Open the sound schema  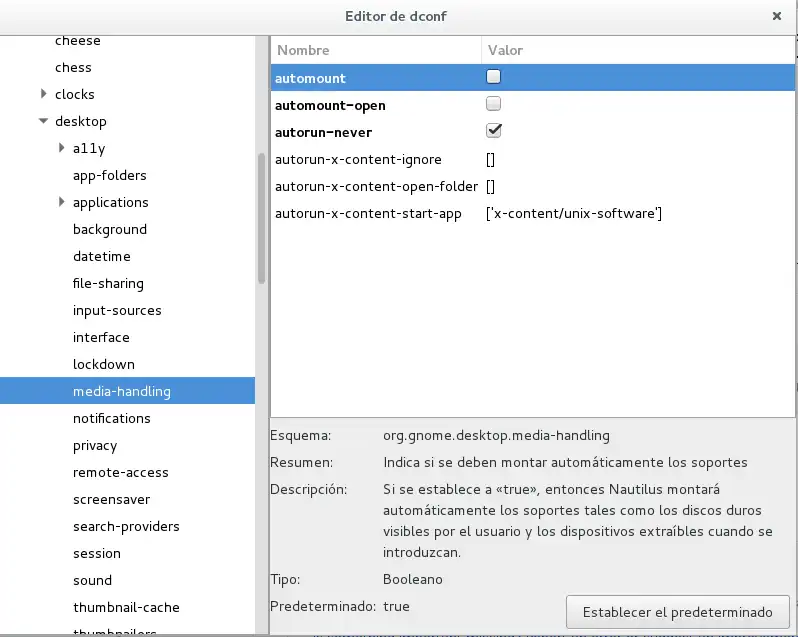pos(92,580)
